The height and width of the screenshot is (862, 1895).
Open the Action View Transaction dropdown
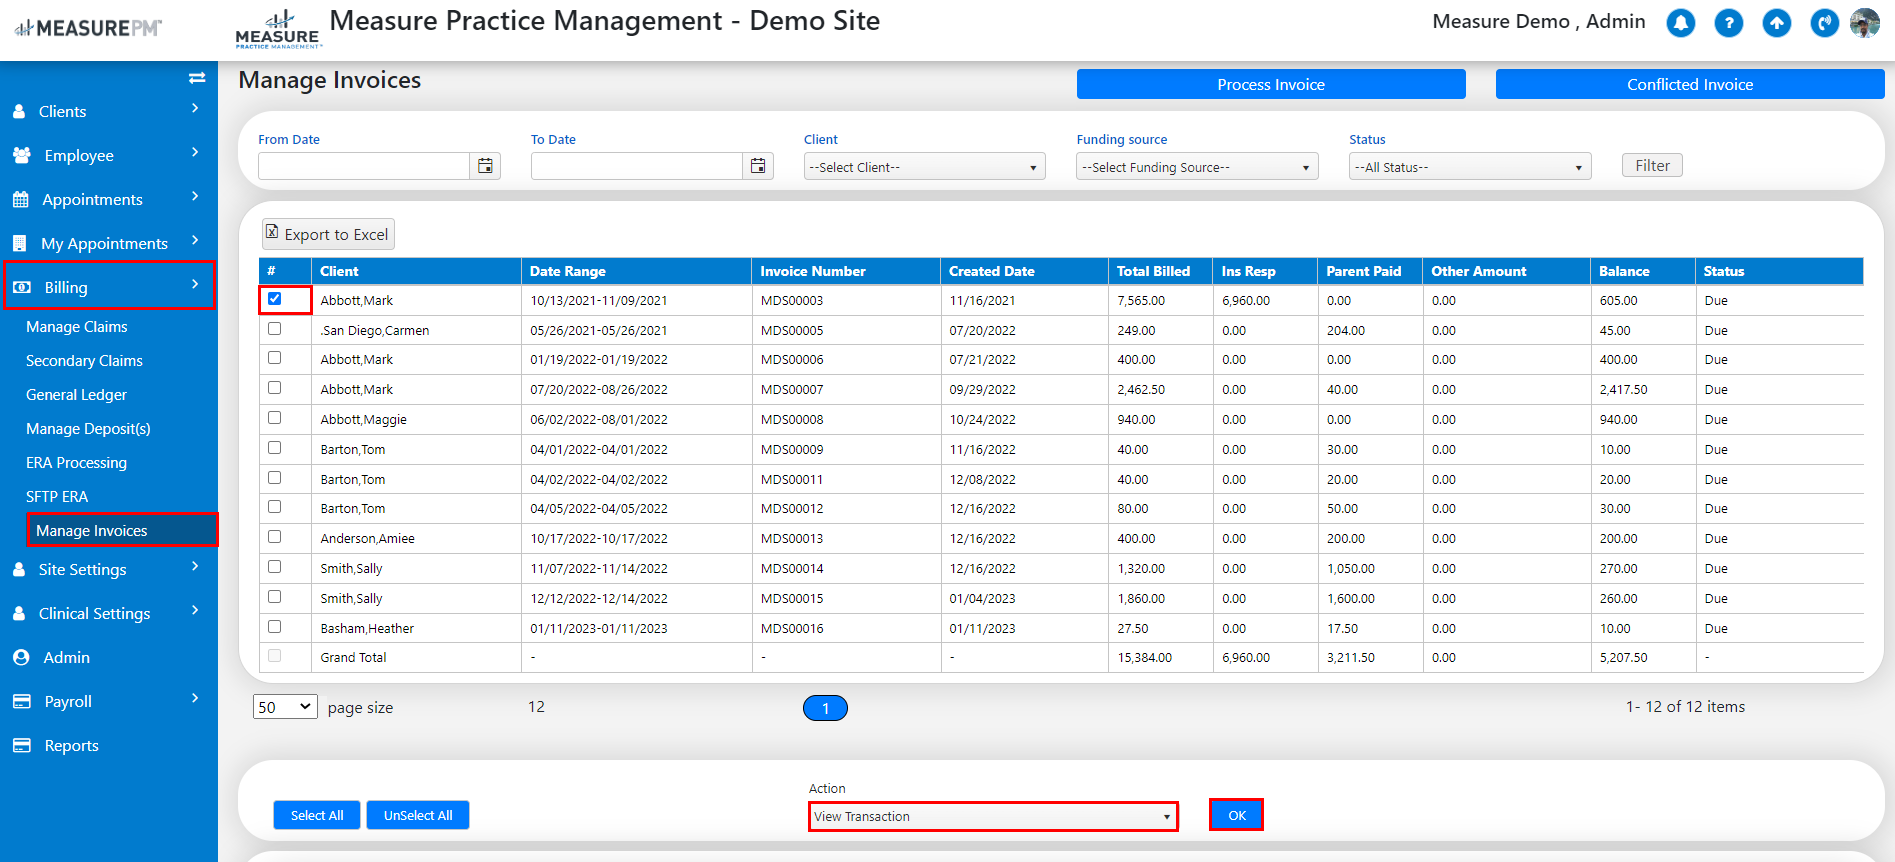[x=993, y=816]
